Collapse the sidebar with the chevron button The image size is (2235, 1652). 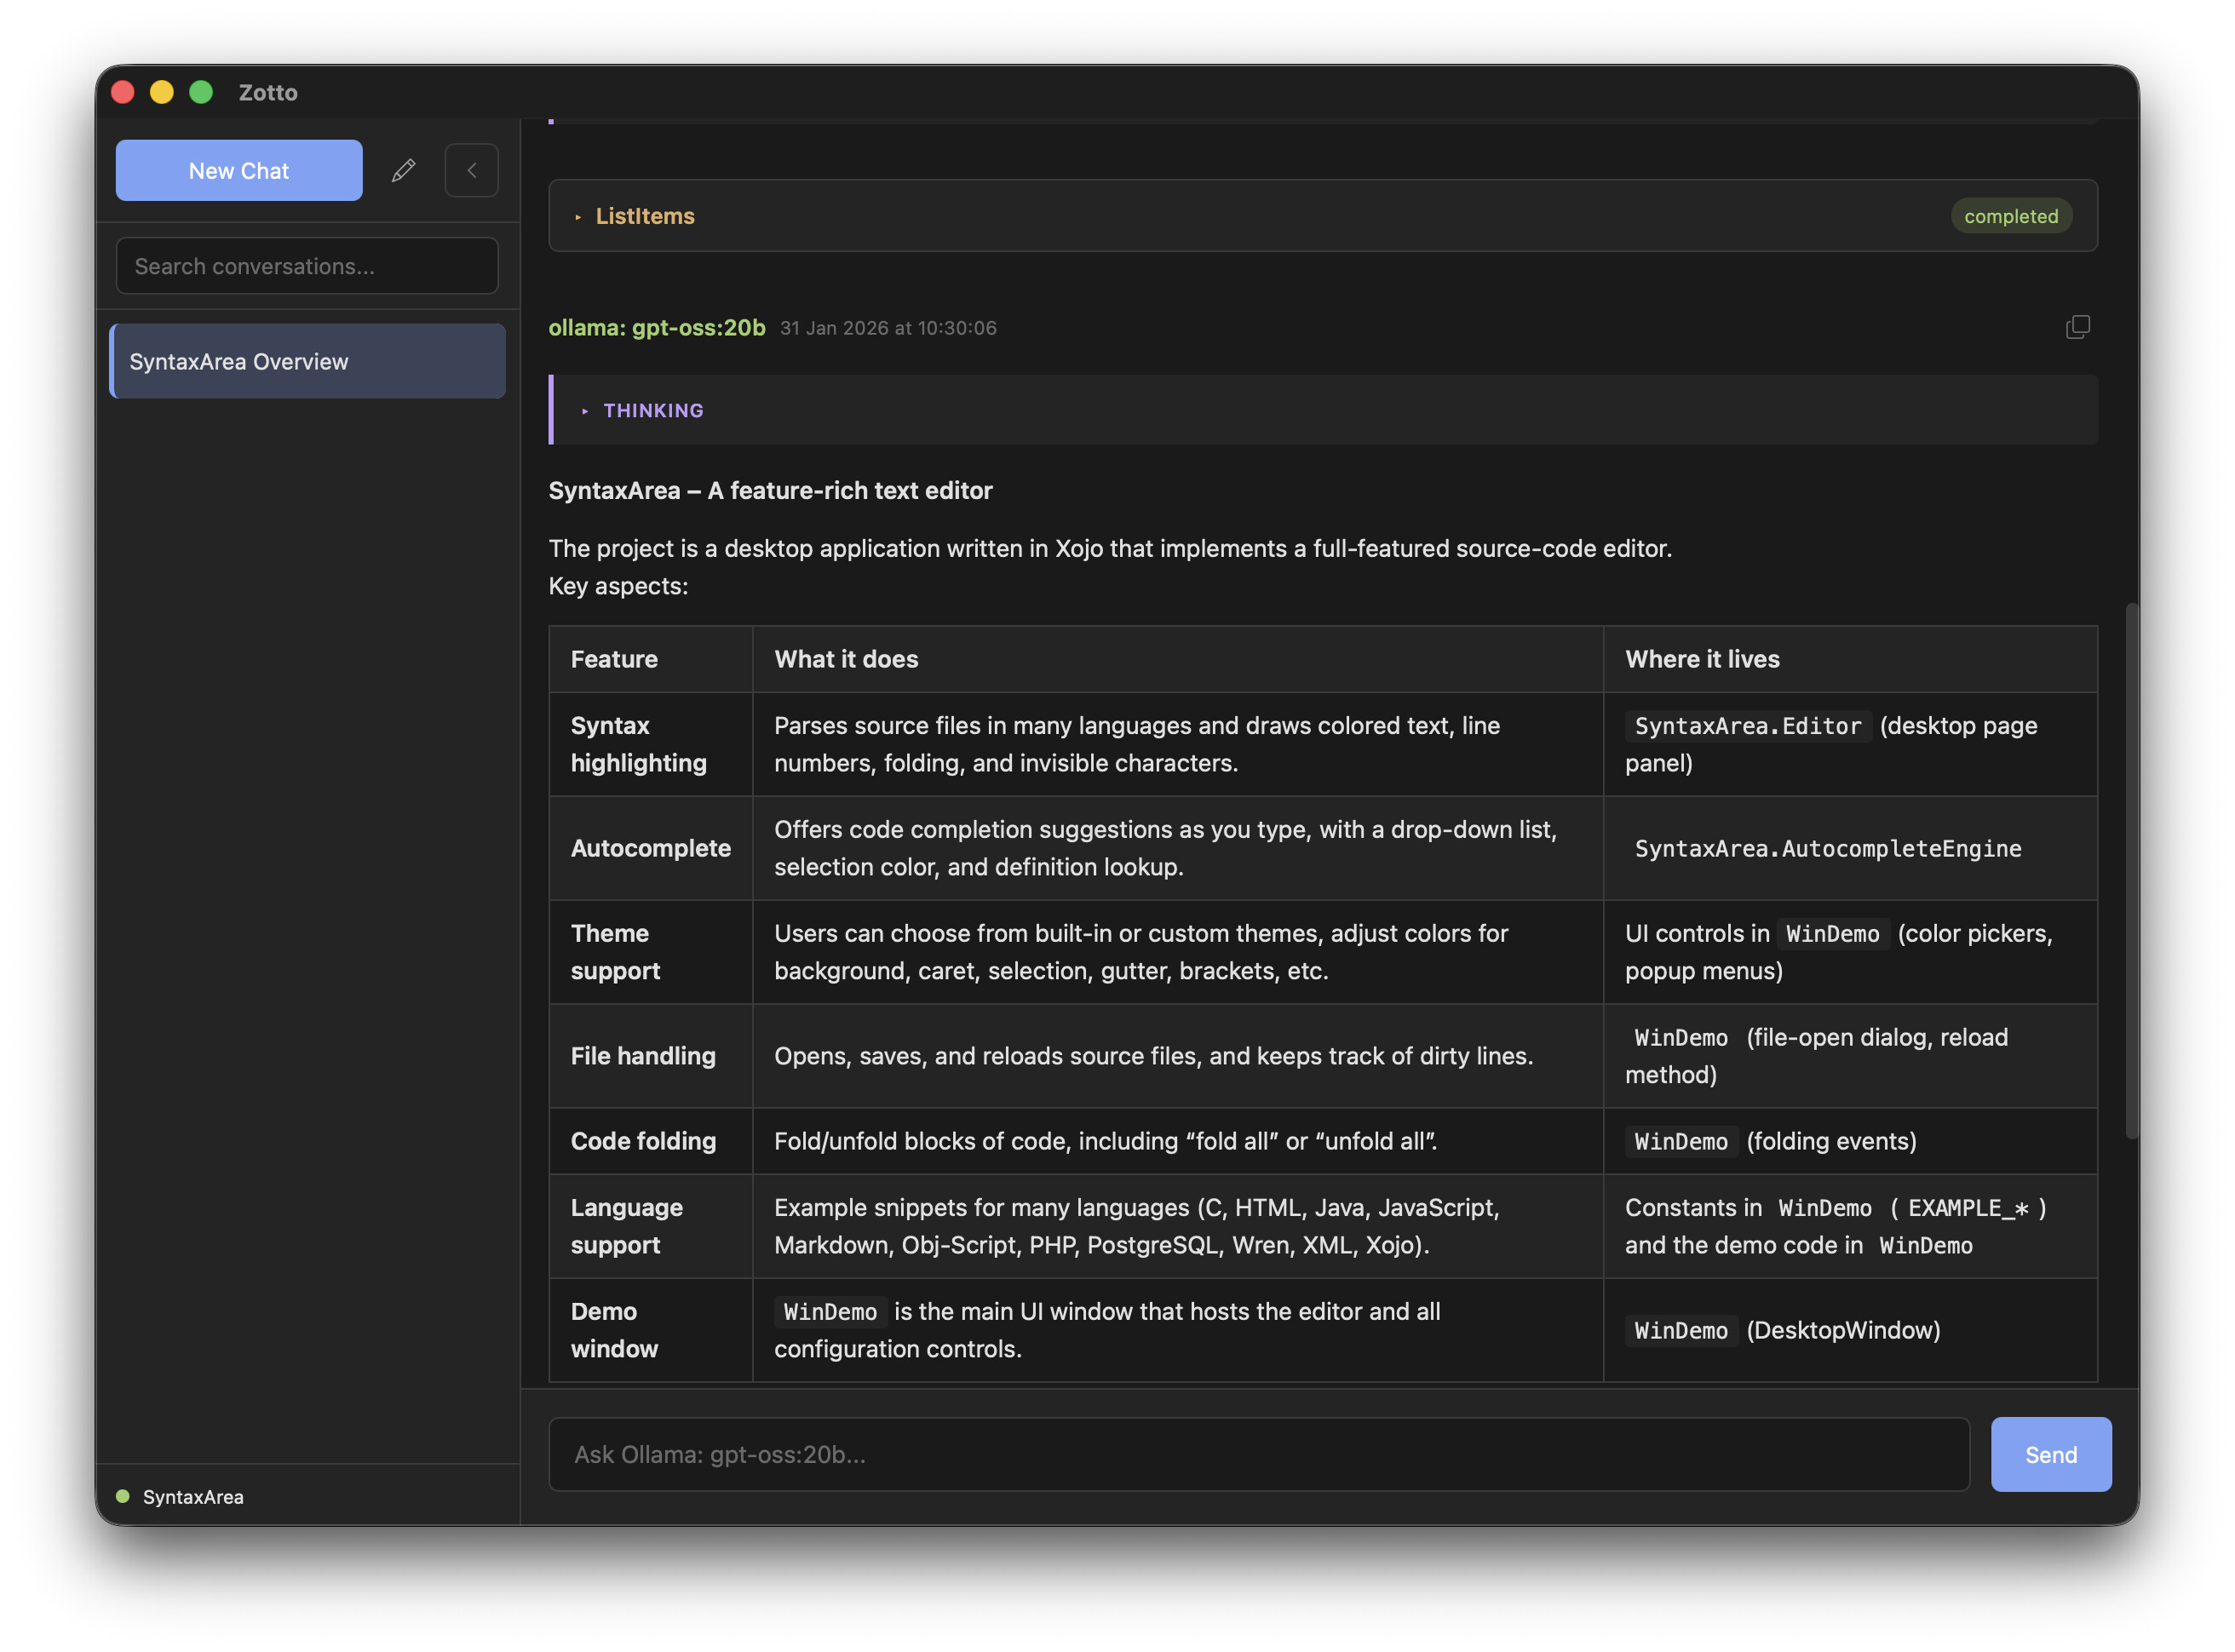(x=471, y=170)
